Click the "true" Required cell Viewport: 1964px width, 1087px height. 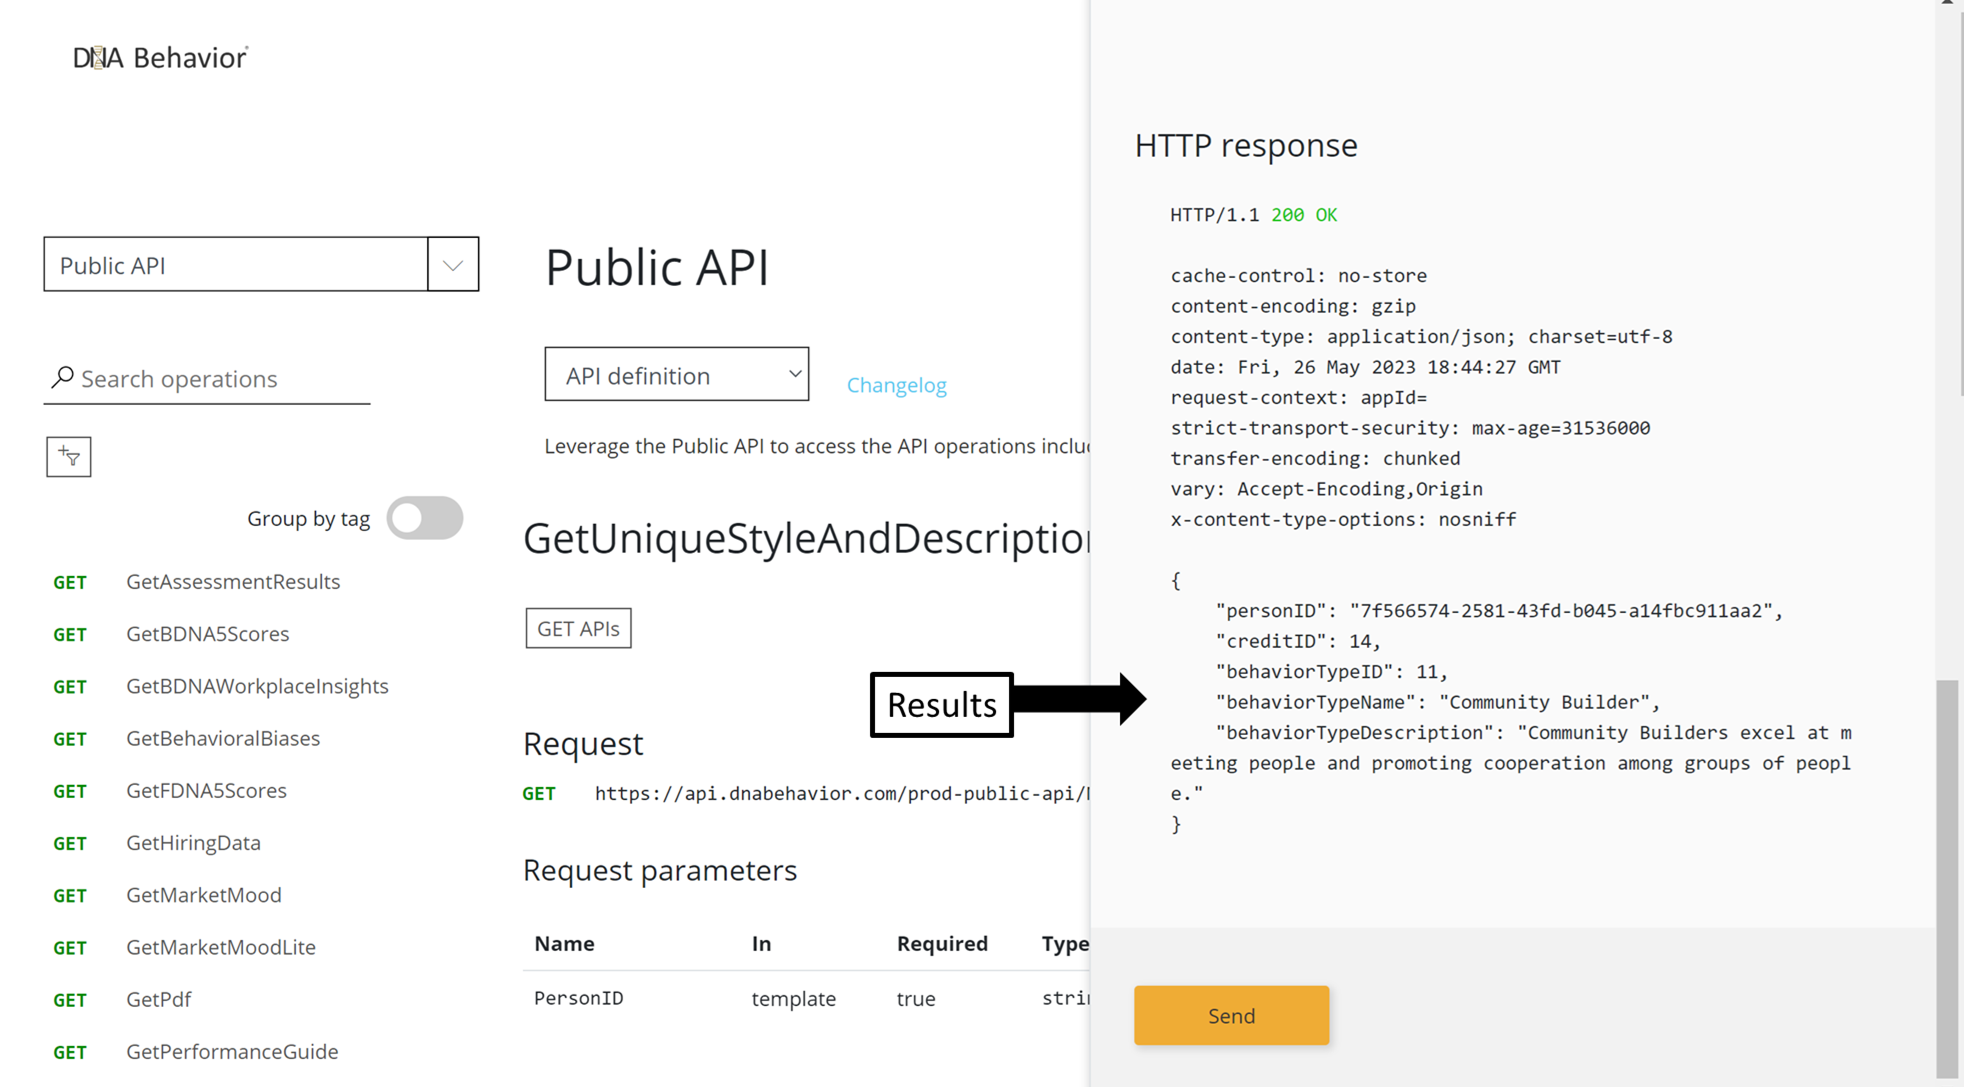(916, 998)
